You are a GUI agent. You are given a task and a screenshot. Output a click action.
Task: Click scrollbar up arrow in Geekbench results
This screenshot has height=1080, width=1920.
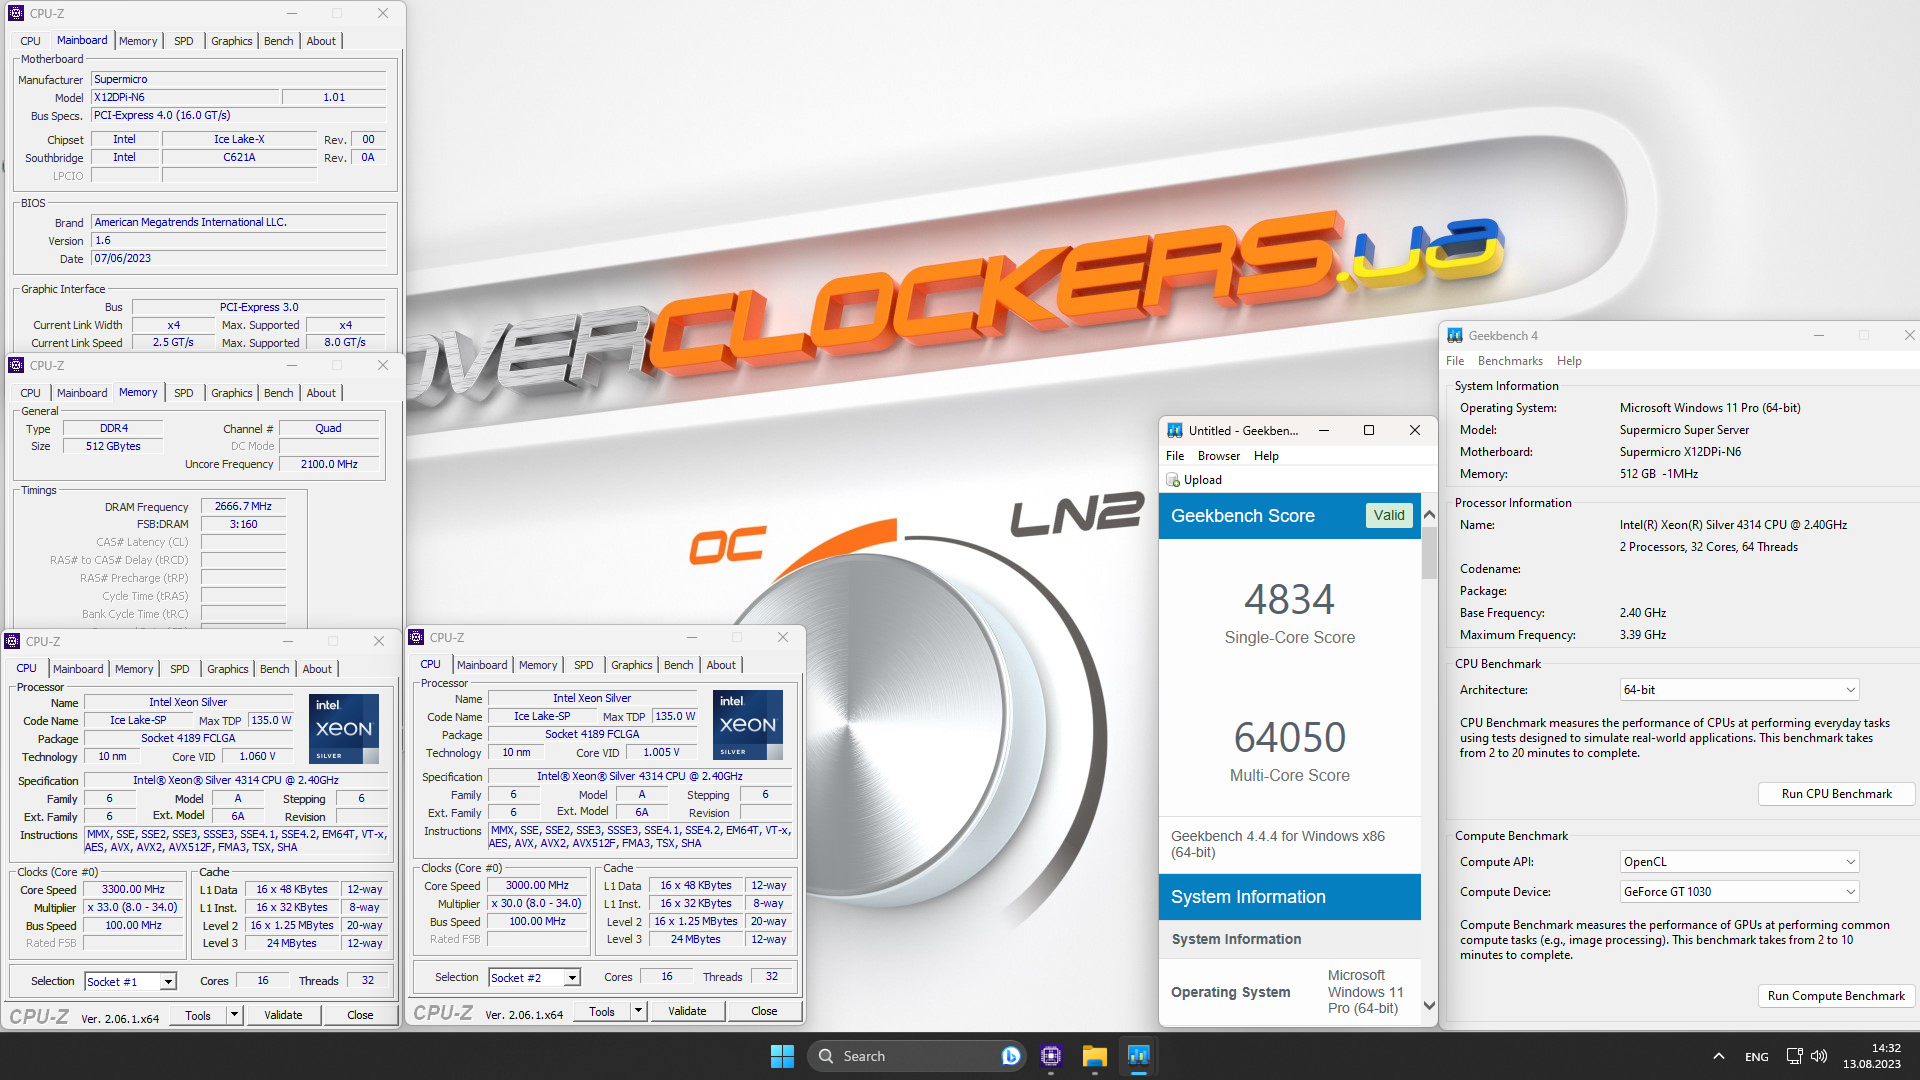1429,515
